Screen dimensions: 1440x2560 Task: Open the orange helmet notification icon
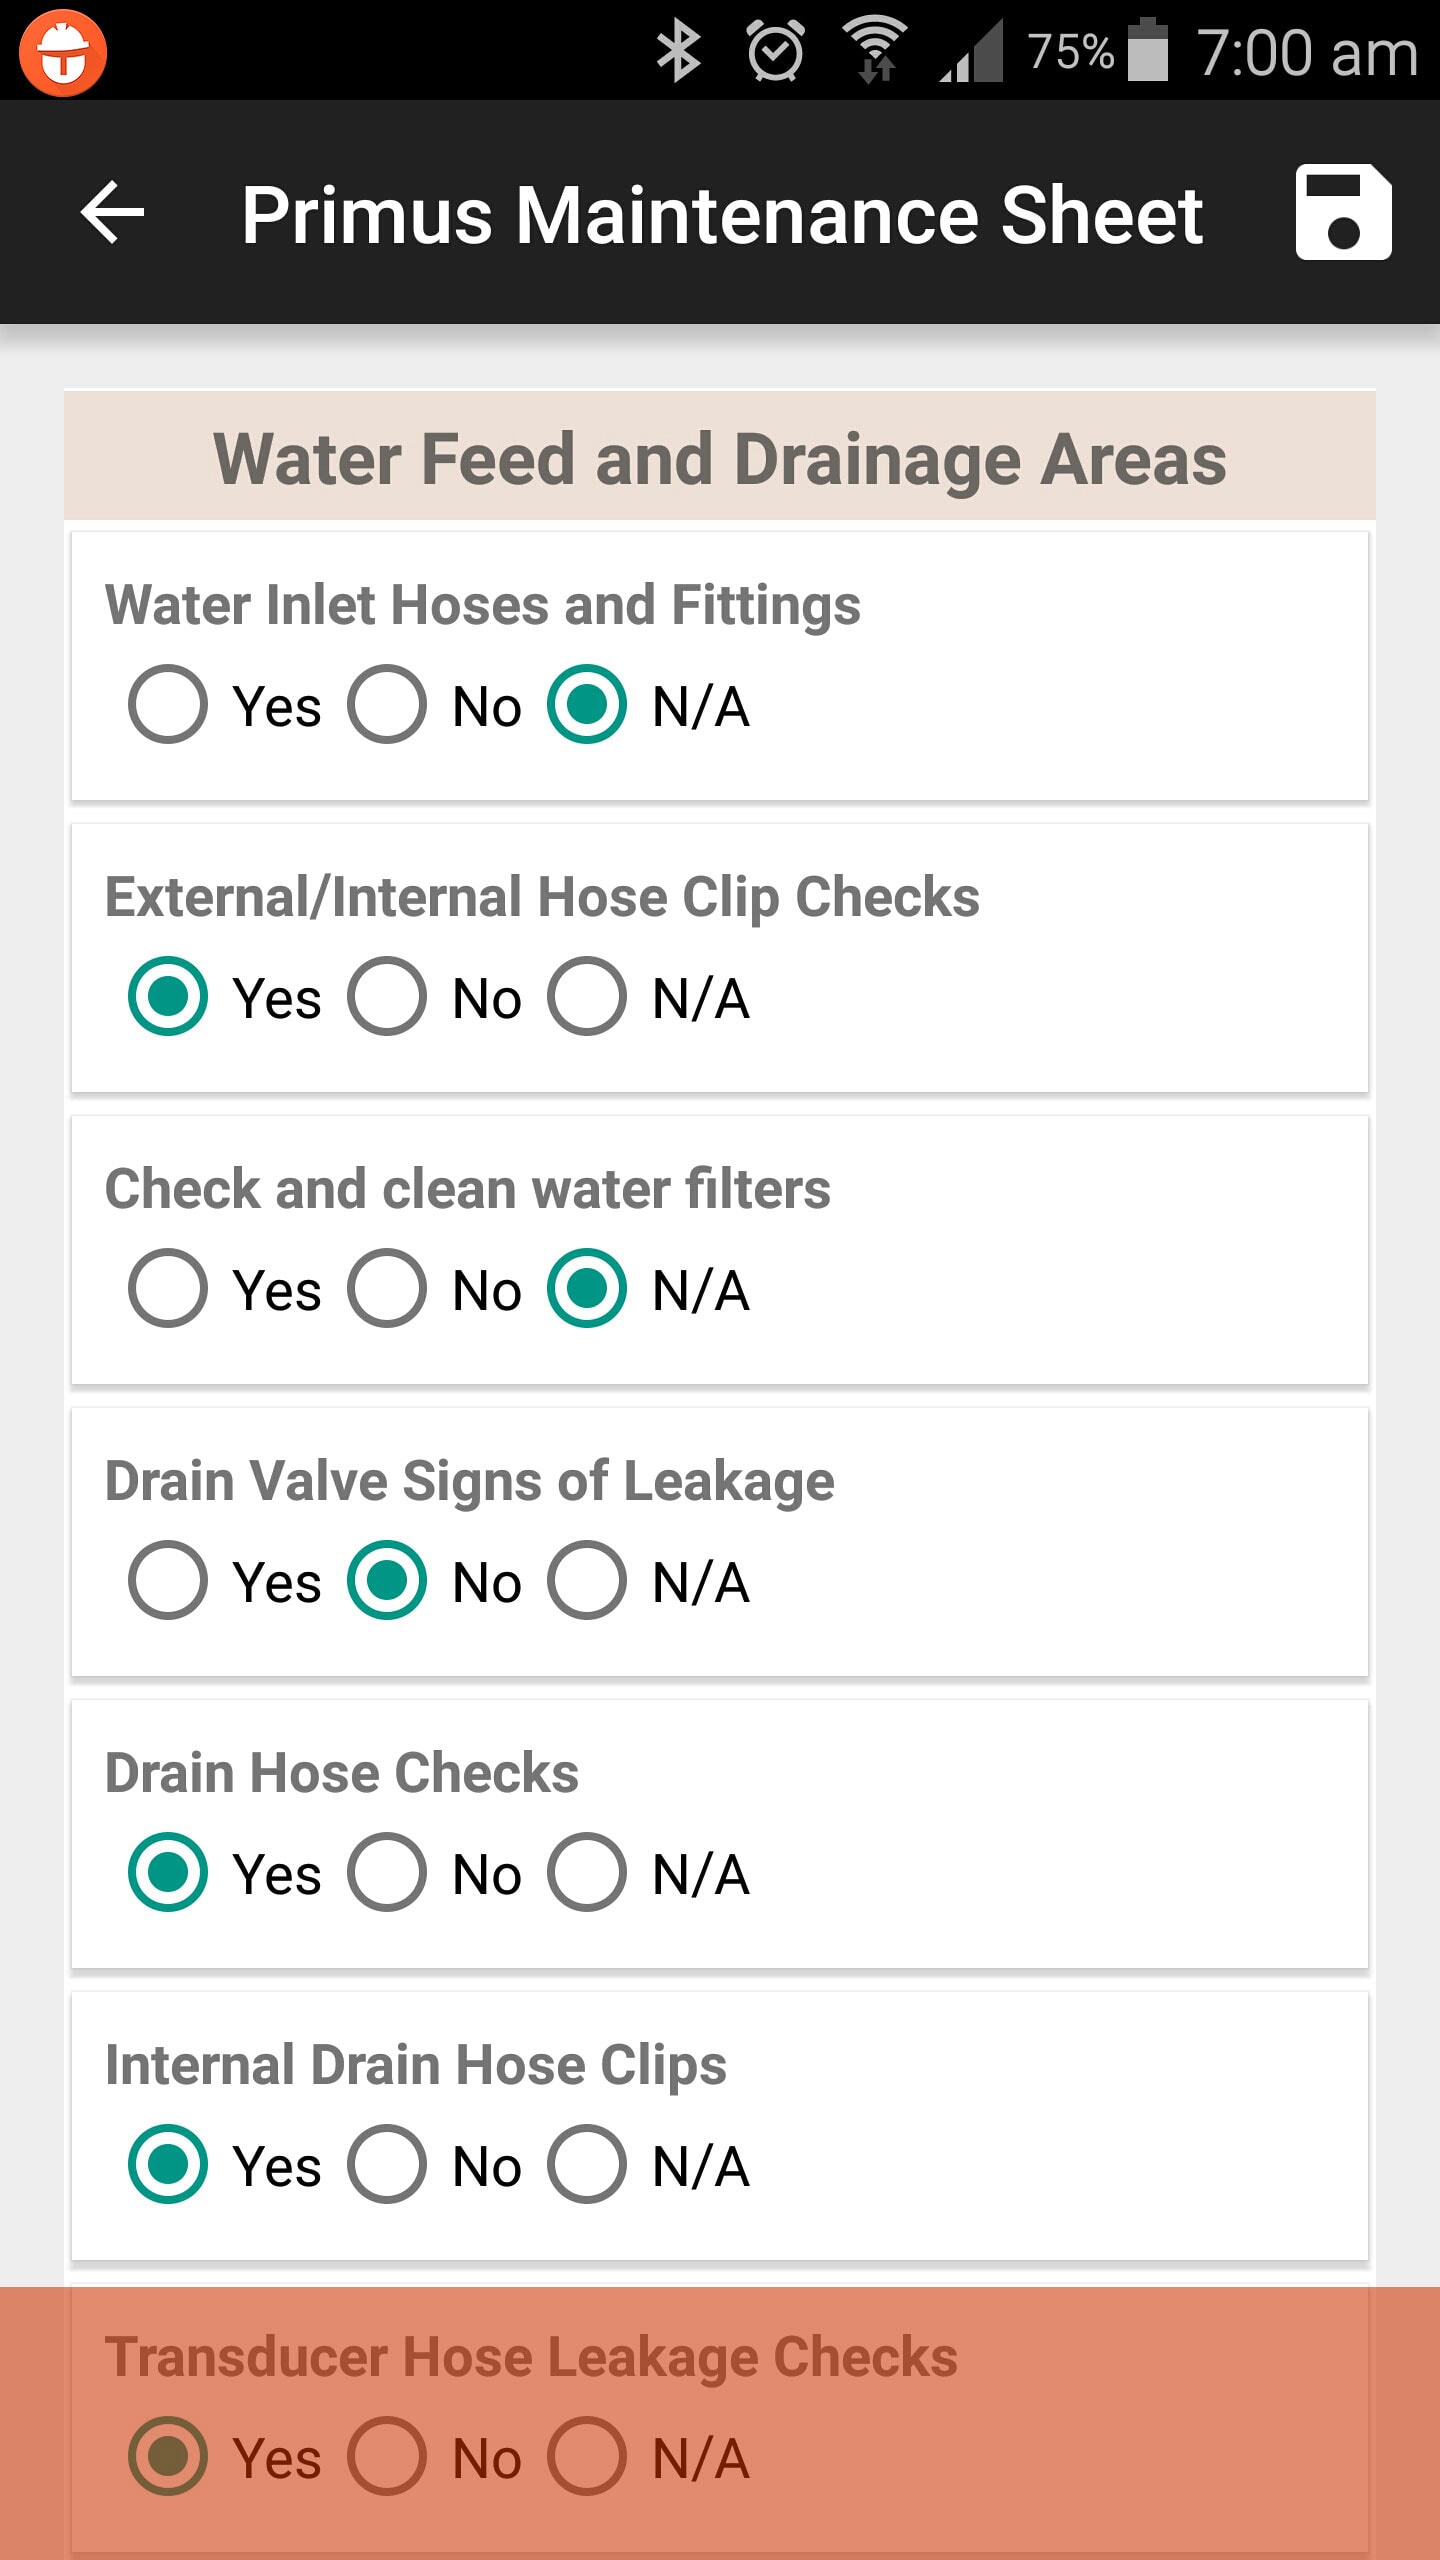(x=63, y=51)
